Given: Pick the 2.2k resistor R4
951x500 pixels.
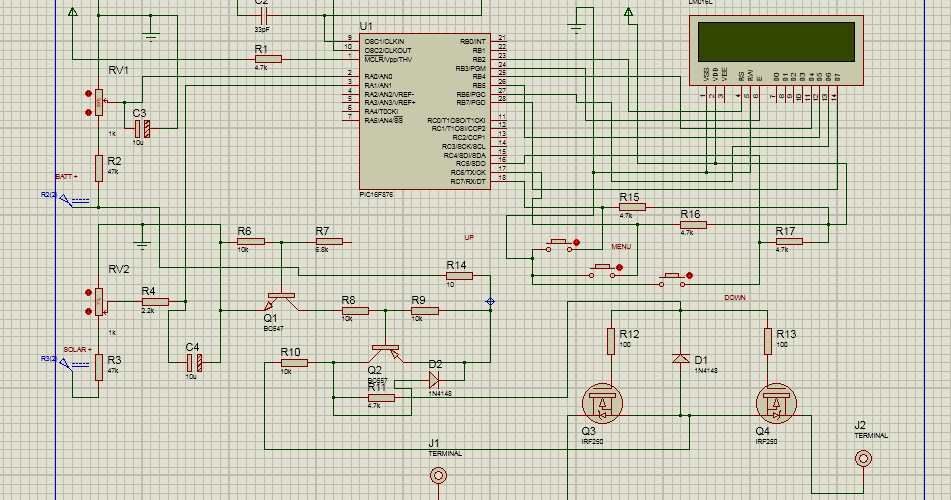Looking at the screenshot, I should (x=155, y=302).
